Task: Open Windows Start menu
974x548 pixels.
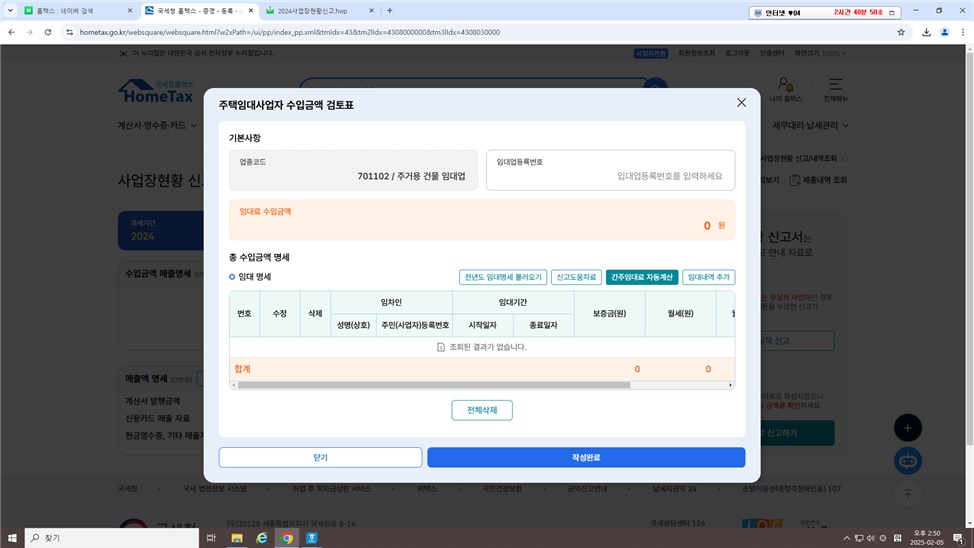Action: pos(12,538)
